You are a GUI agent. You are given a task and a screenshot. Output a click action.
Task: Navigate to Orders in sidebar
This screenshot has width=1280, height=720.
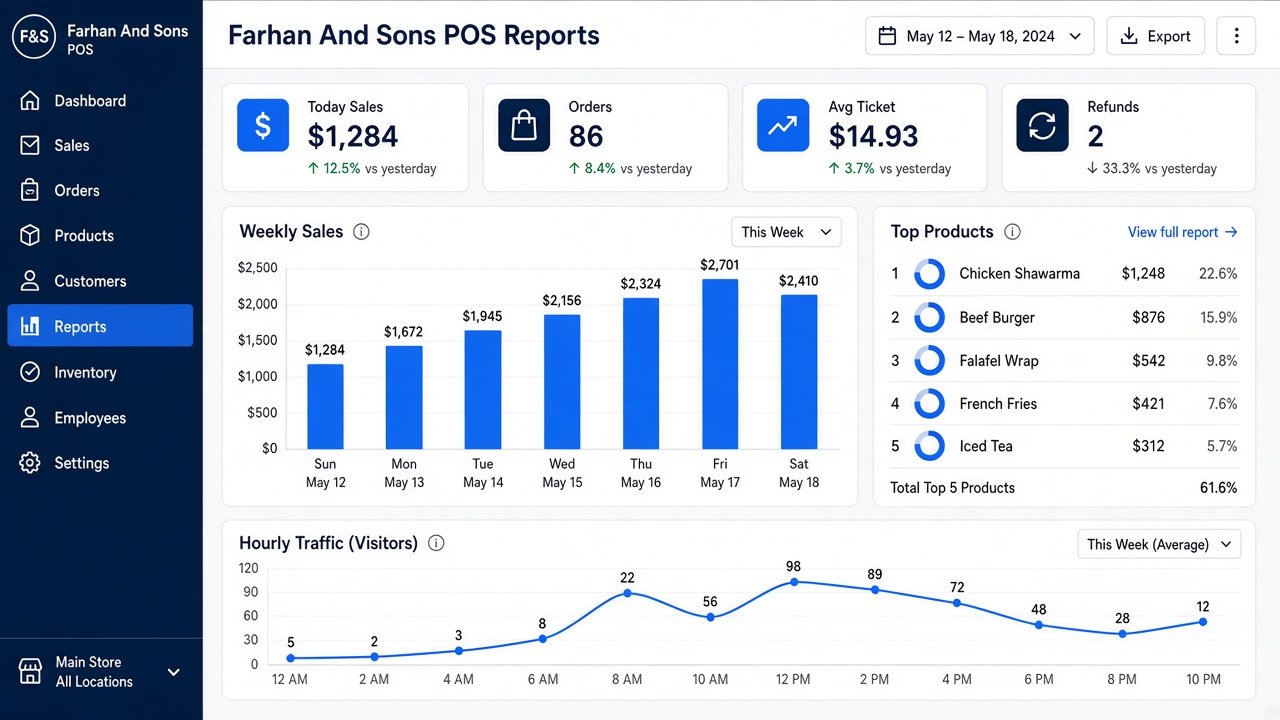coord(100,191)
